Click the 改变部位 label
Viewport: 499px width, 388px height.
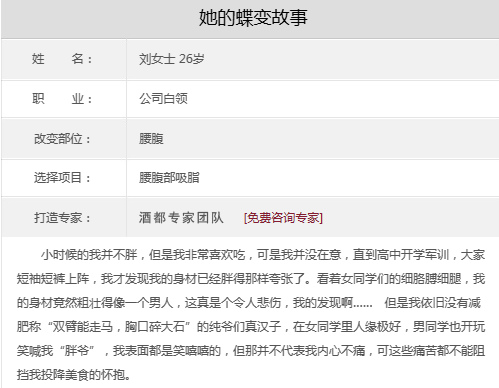[62, 139]
